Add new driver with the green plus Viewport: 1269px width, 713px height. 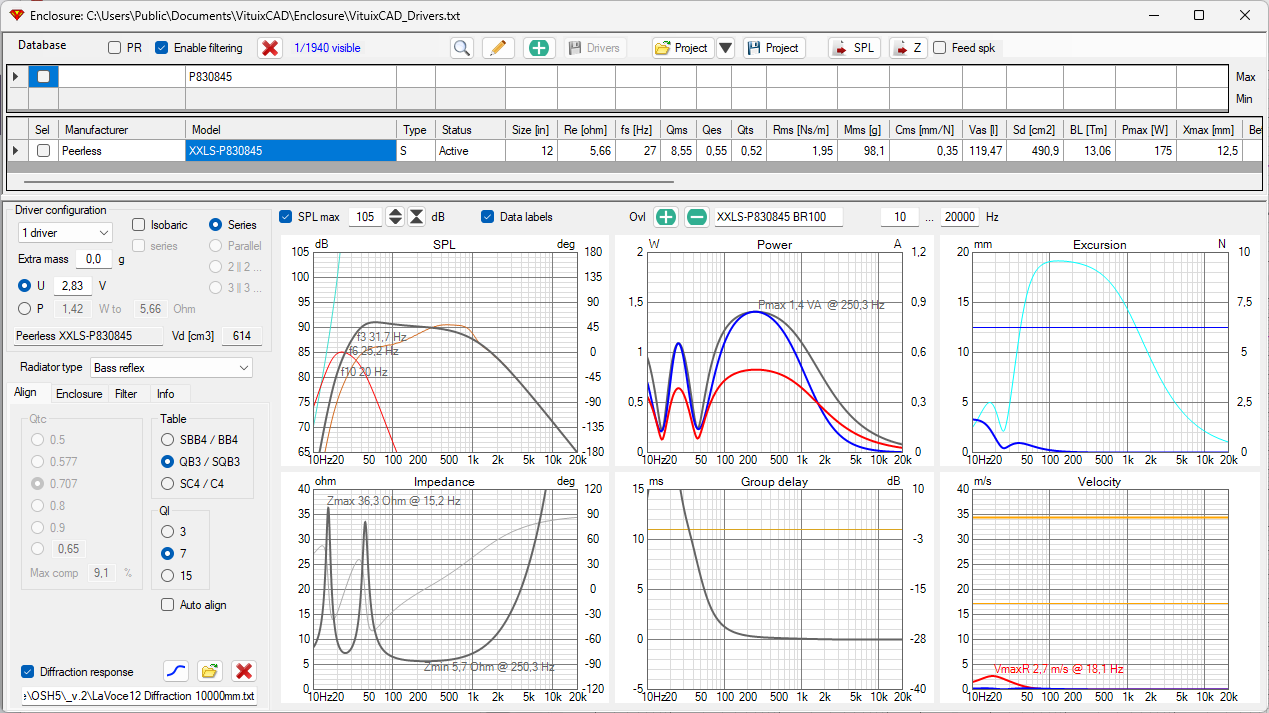click(539, 48)
